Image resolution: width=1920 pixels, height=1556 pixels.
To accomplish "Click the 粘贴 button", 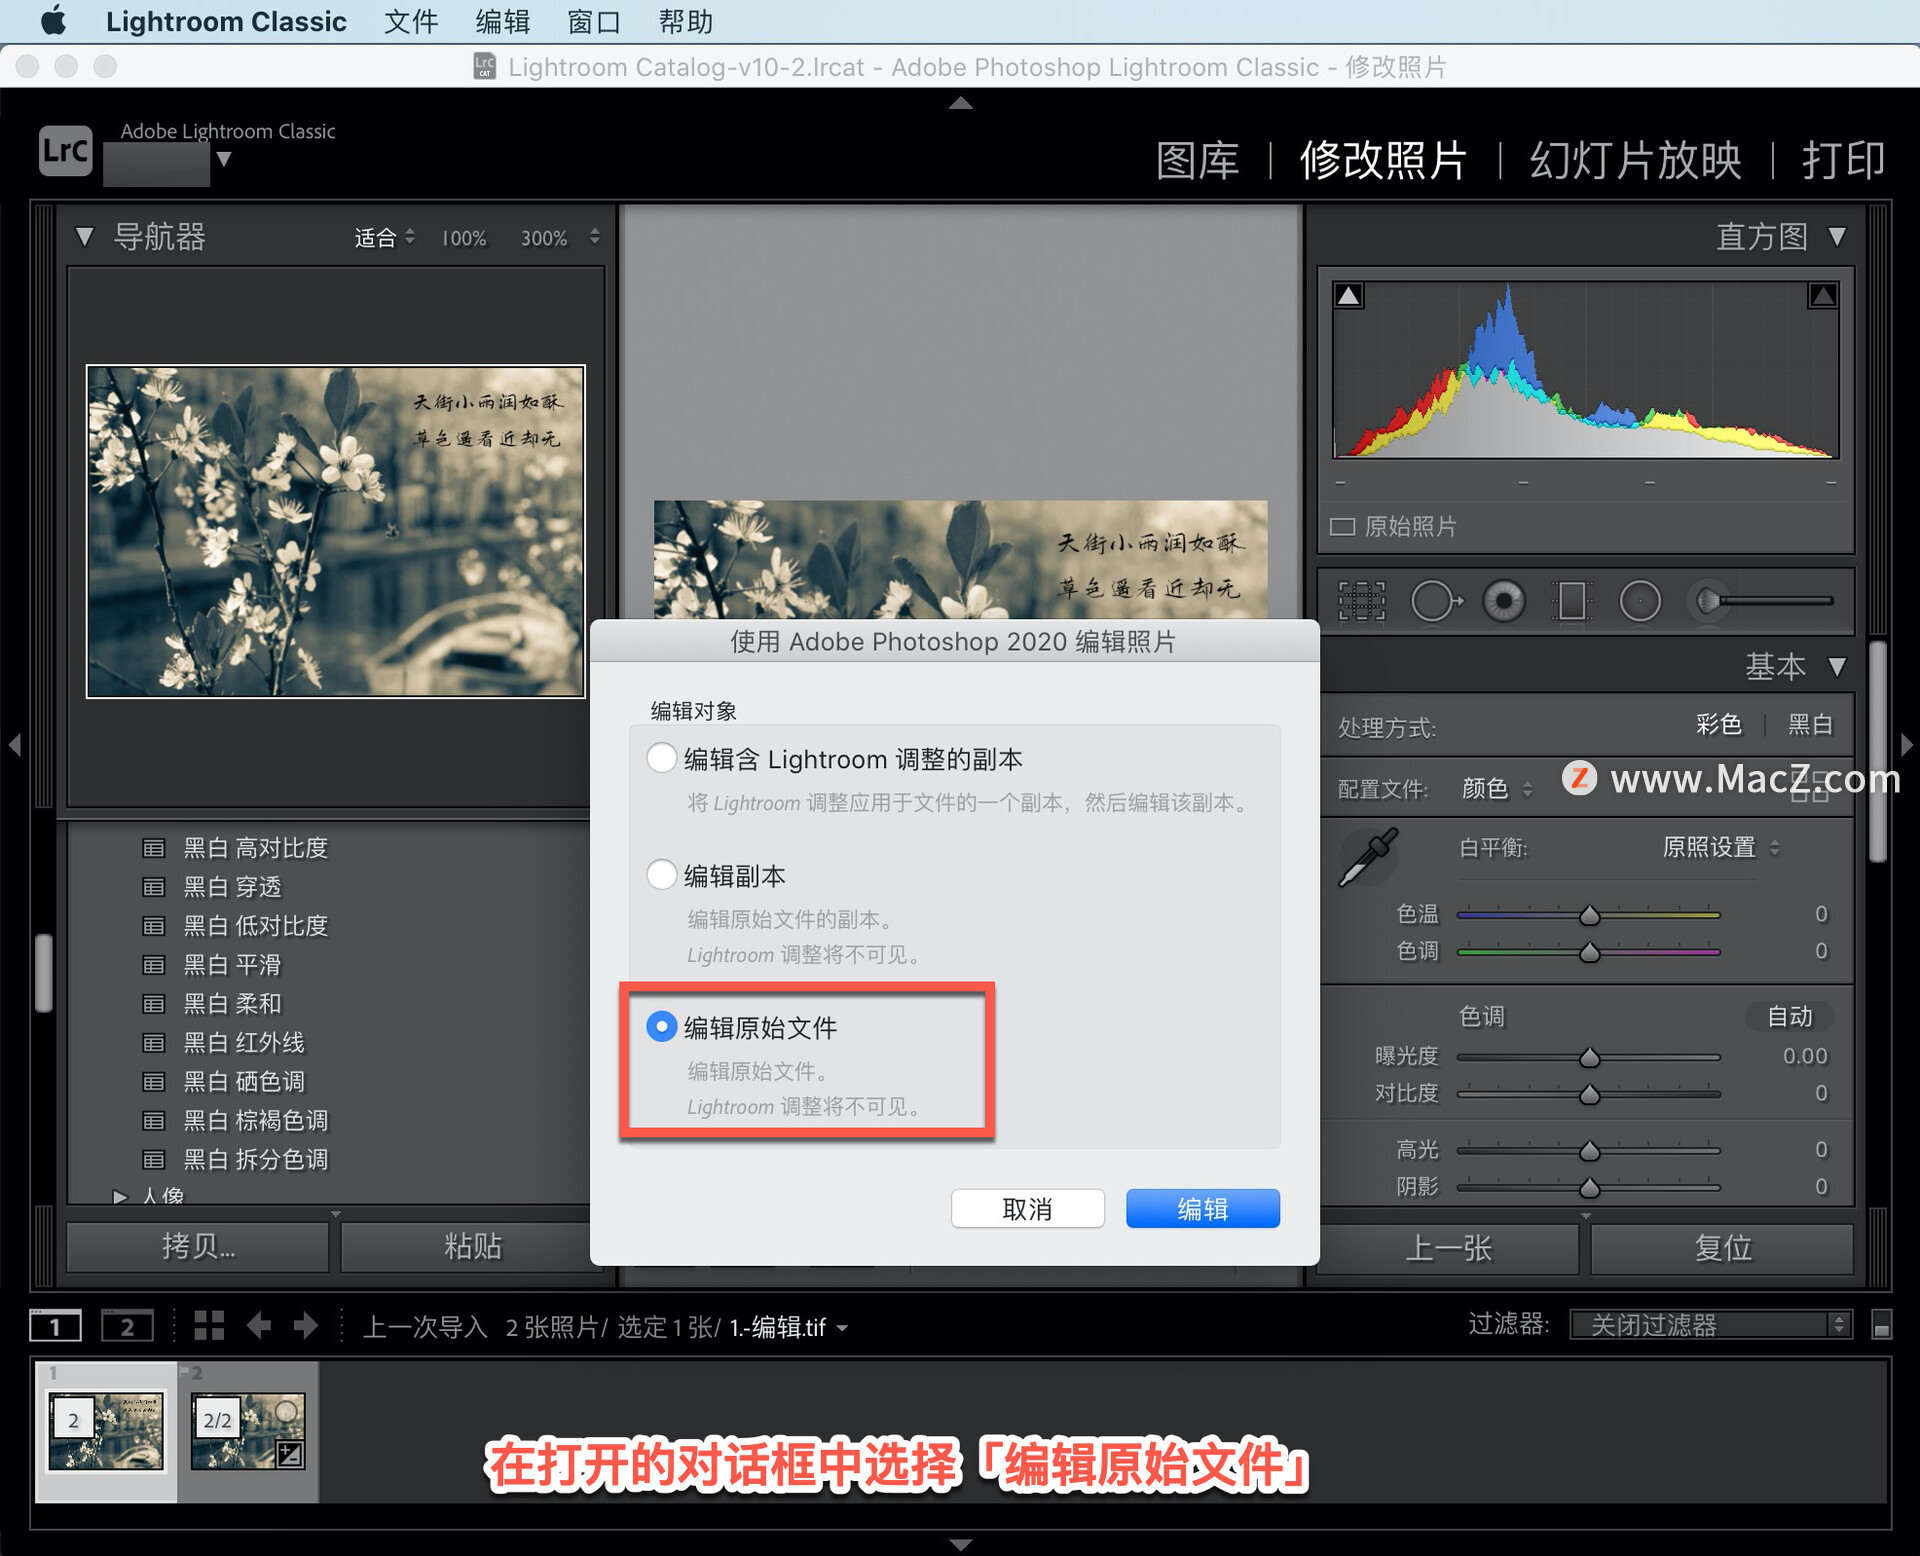I will 472,1246.
